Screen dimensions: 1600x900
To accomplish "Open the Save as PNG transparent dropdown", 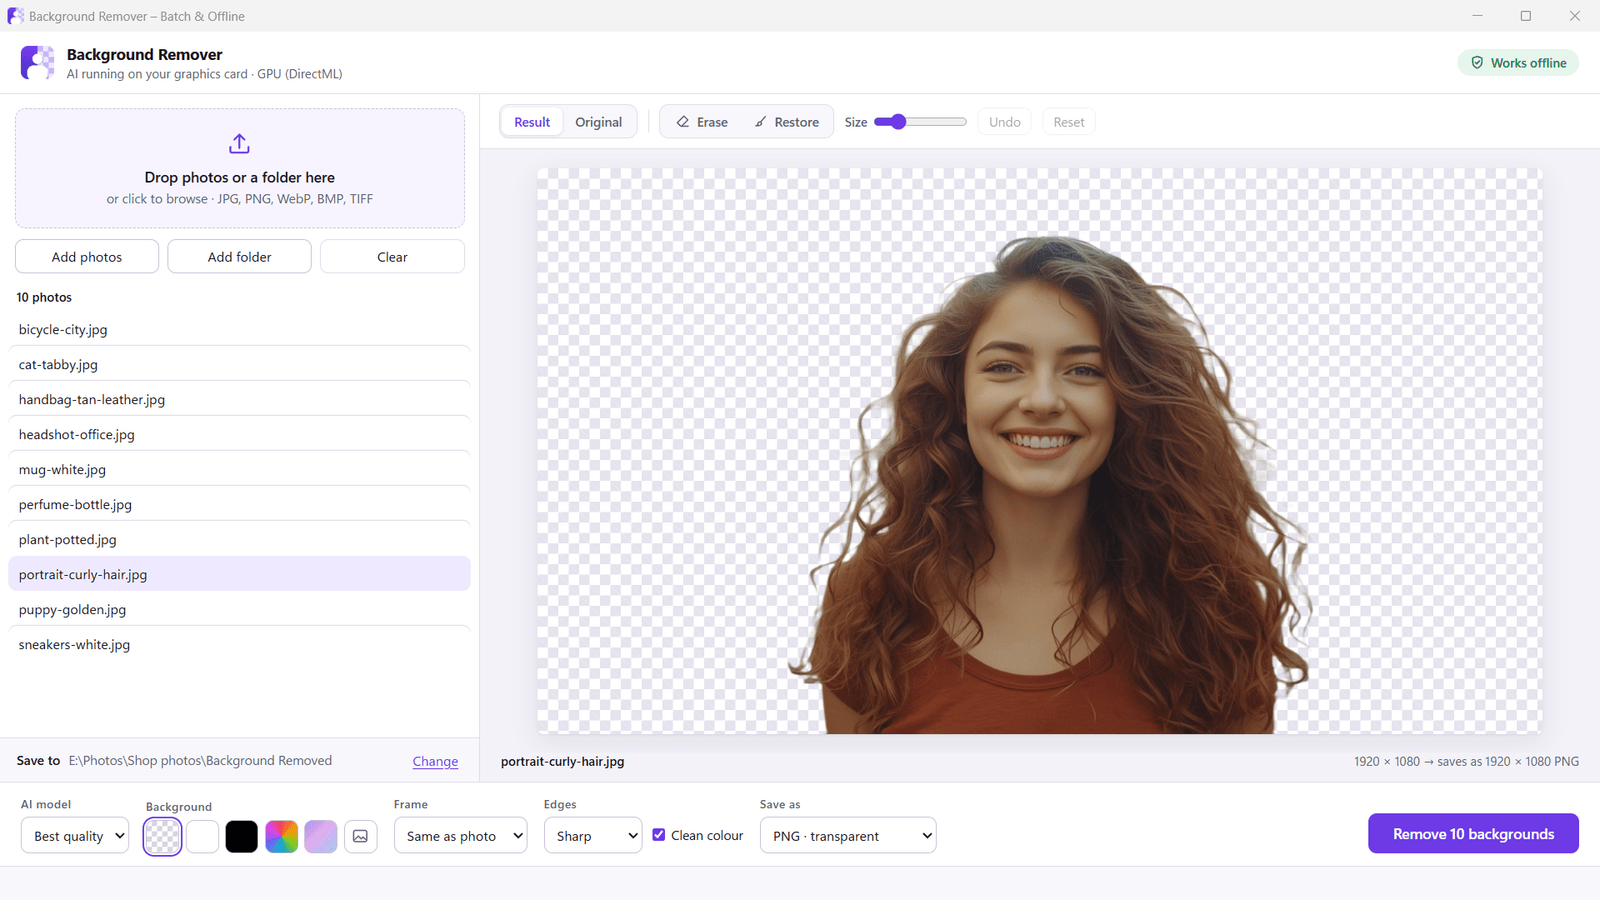I will [848, 836].
